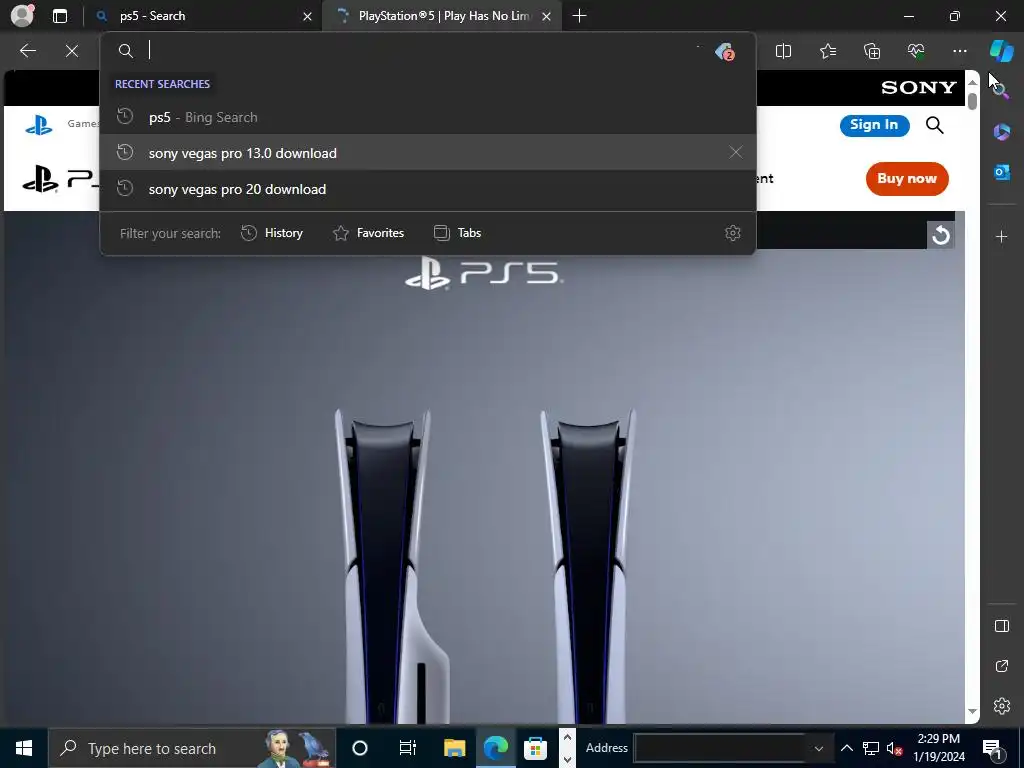Open Microsoft 365 sidebar icon
The height and width of the screenshot is (768, 1024).
coord(1001,131)
